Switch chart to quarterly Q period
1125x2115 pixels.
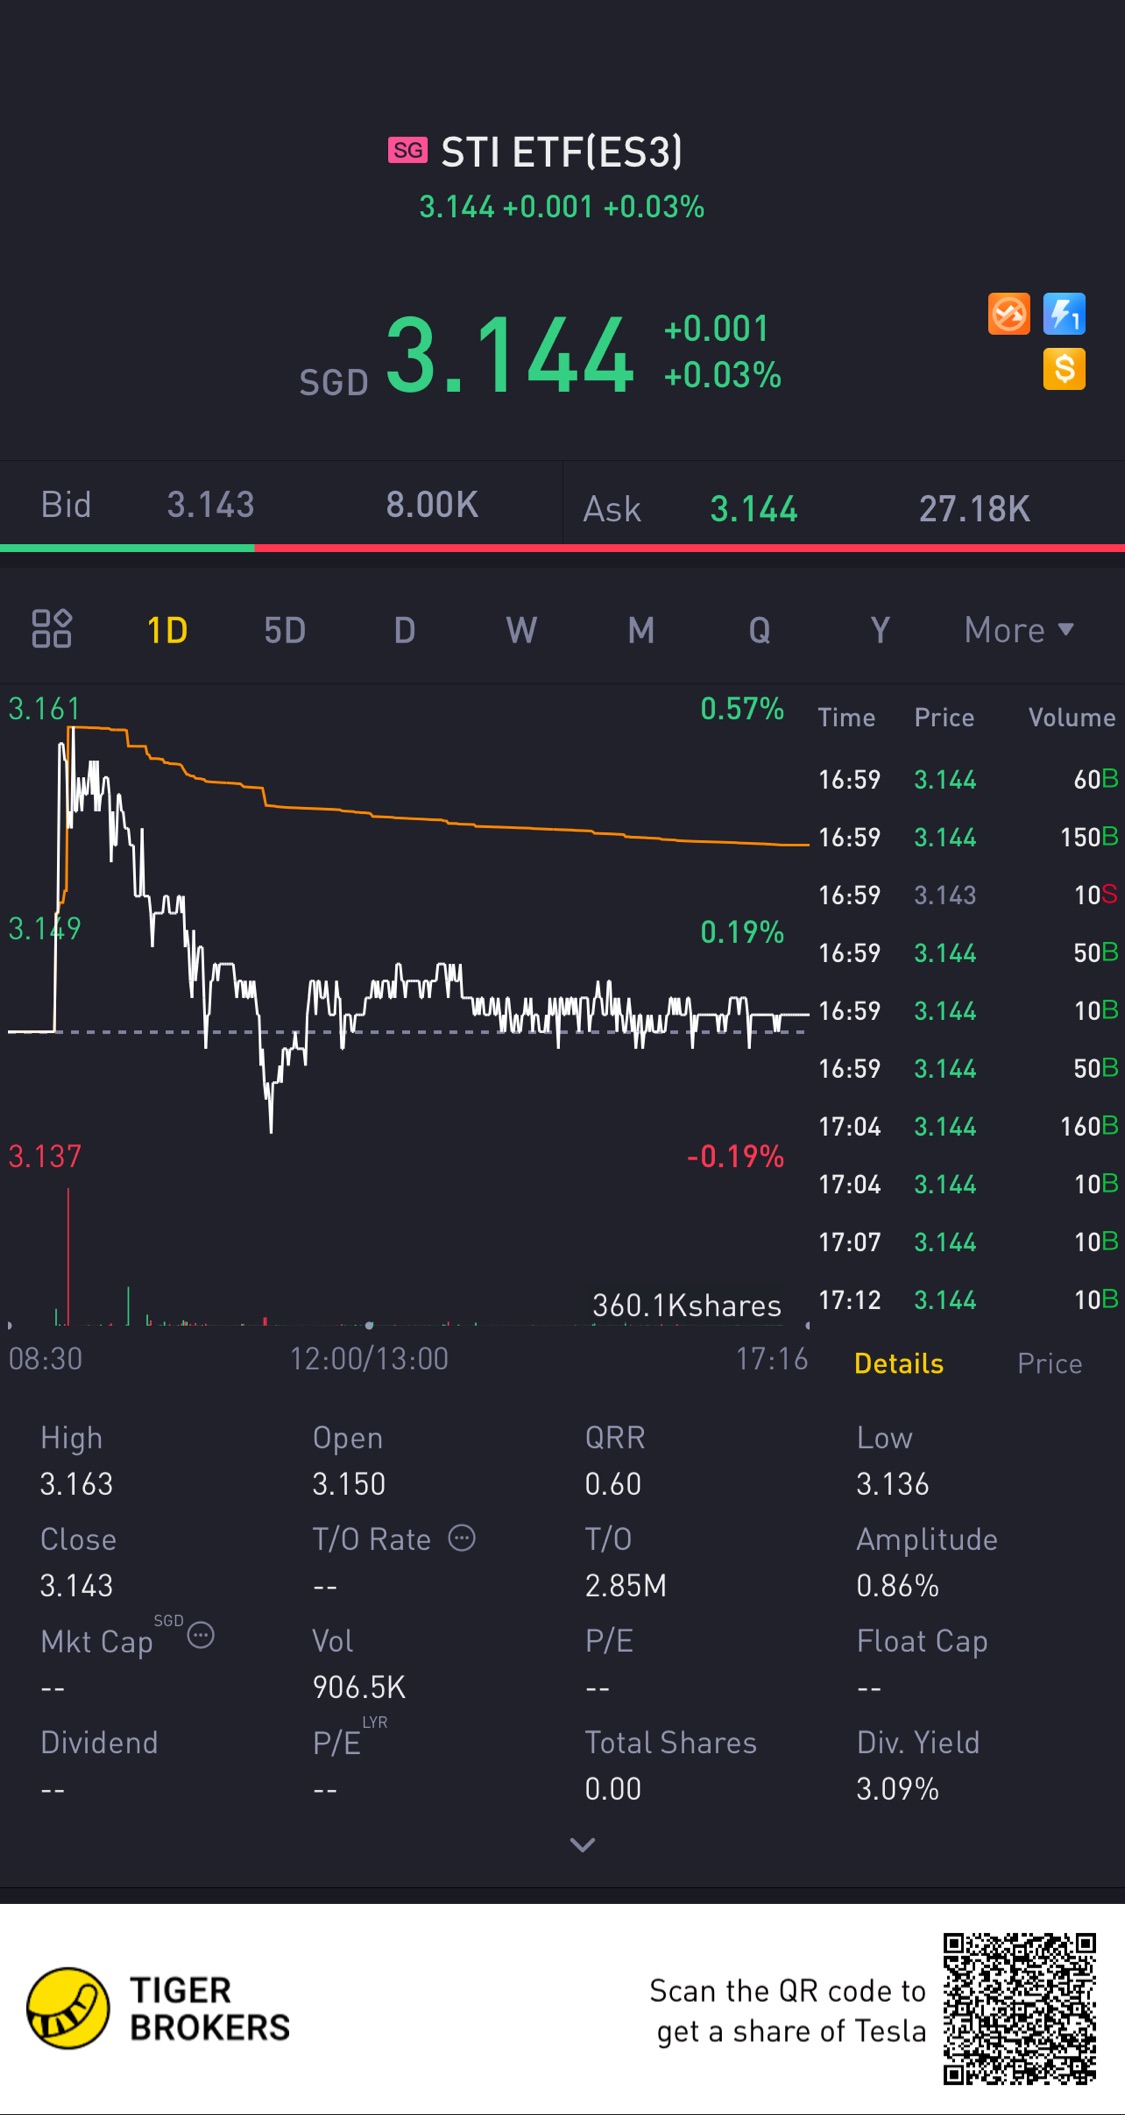pyautogui.click(x=760, y=630)
